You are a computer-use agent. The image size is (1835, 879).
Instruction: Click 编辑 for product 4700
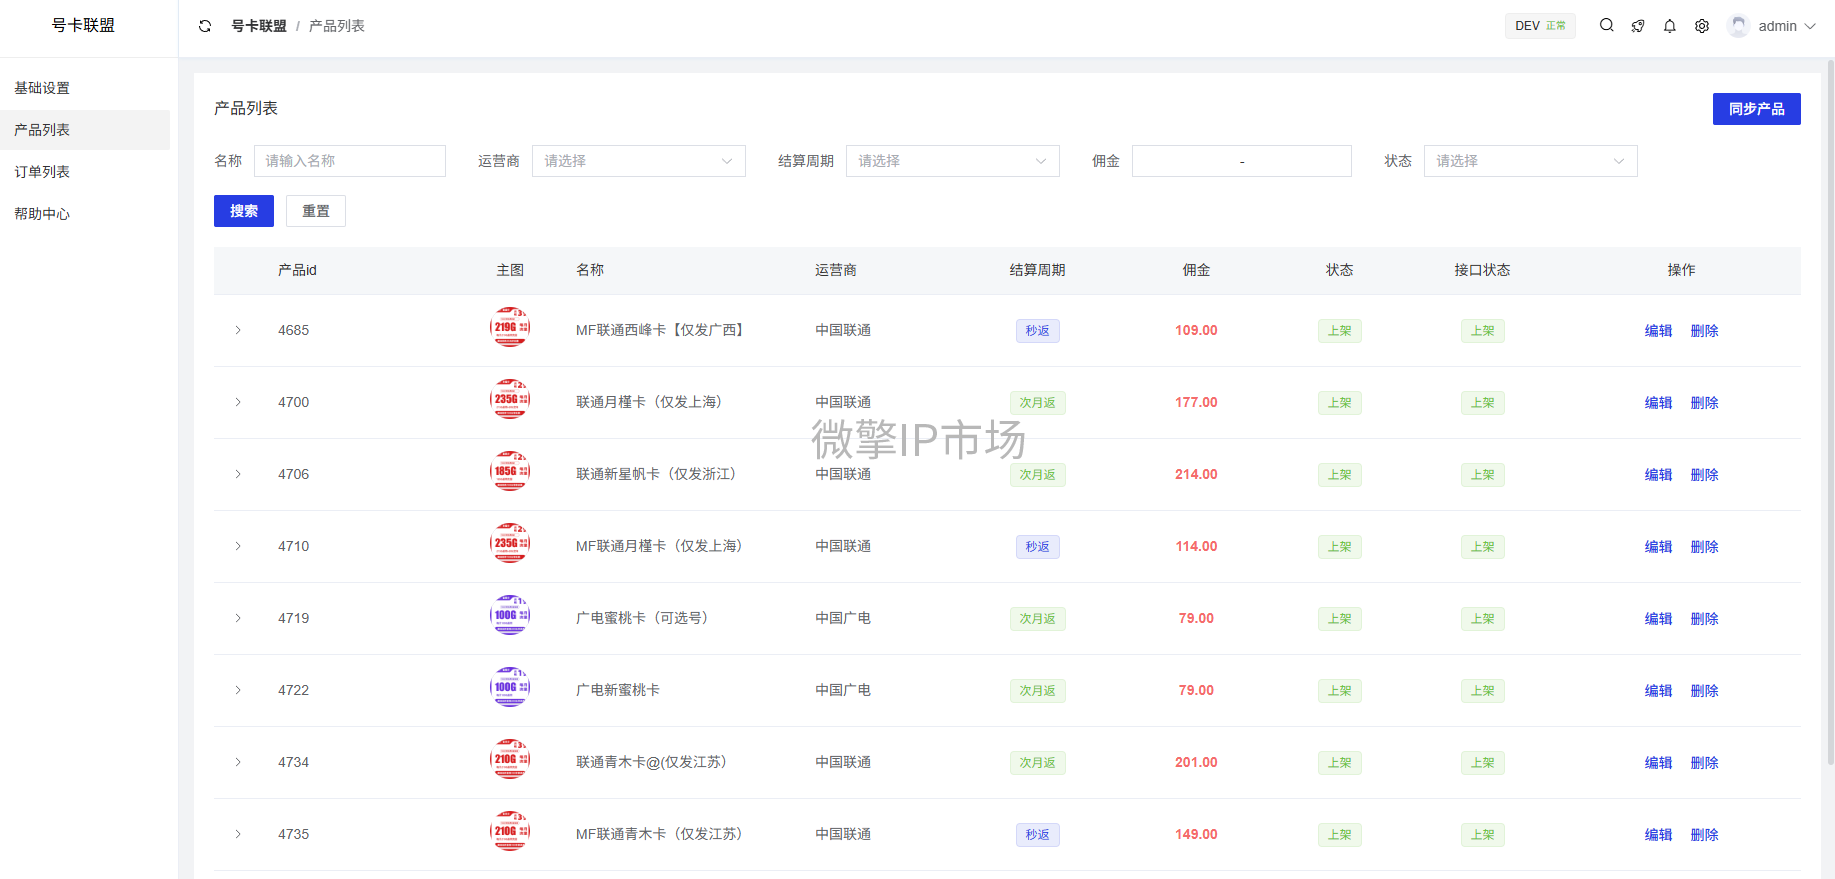pyautogui.click(x=1658, y=403)
